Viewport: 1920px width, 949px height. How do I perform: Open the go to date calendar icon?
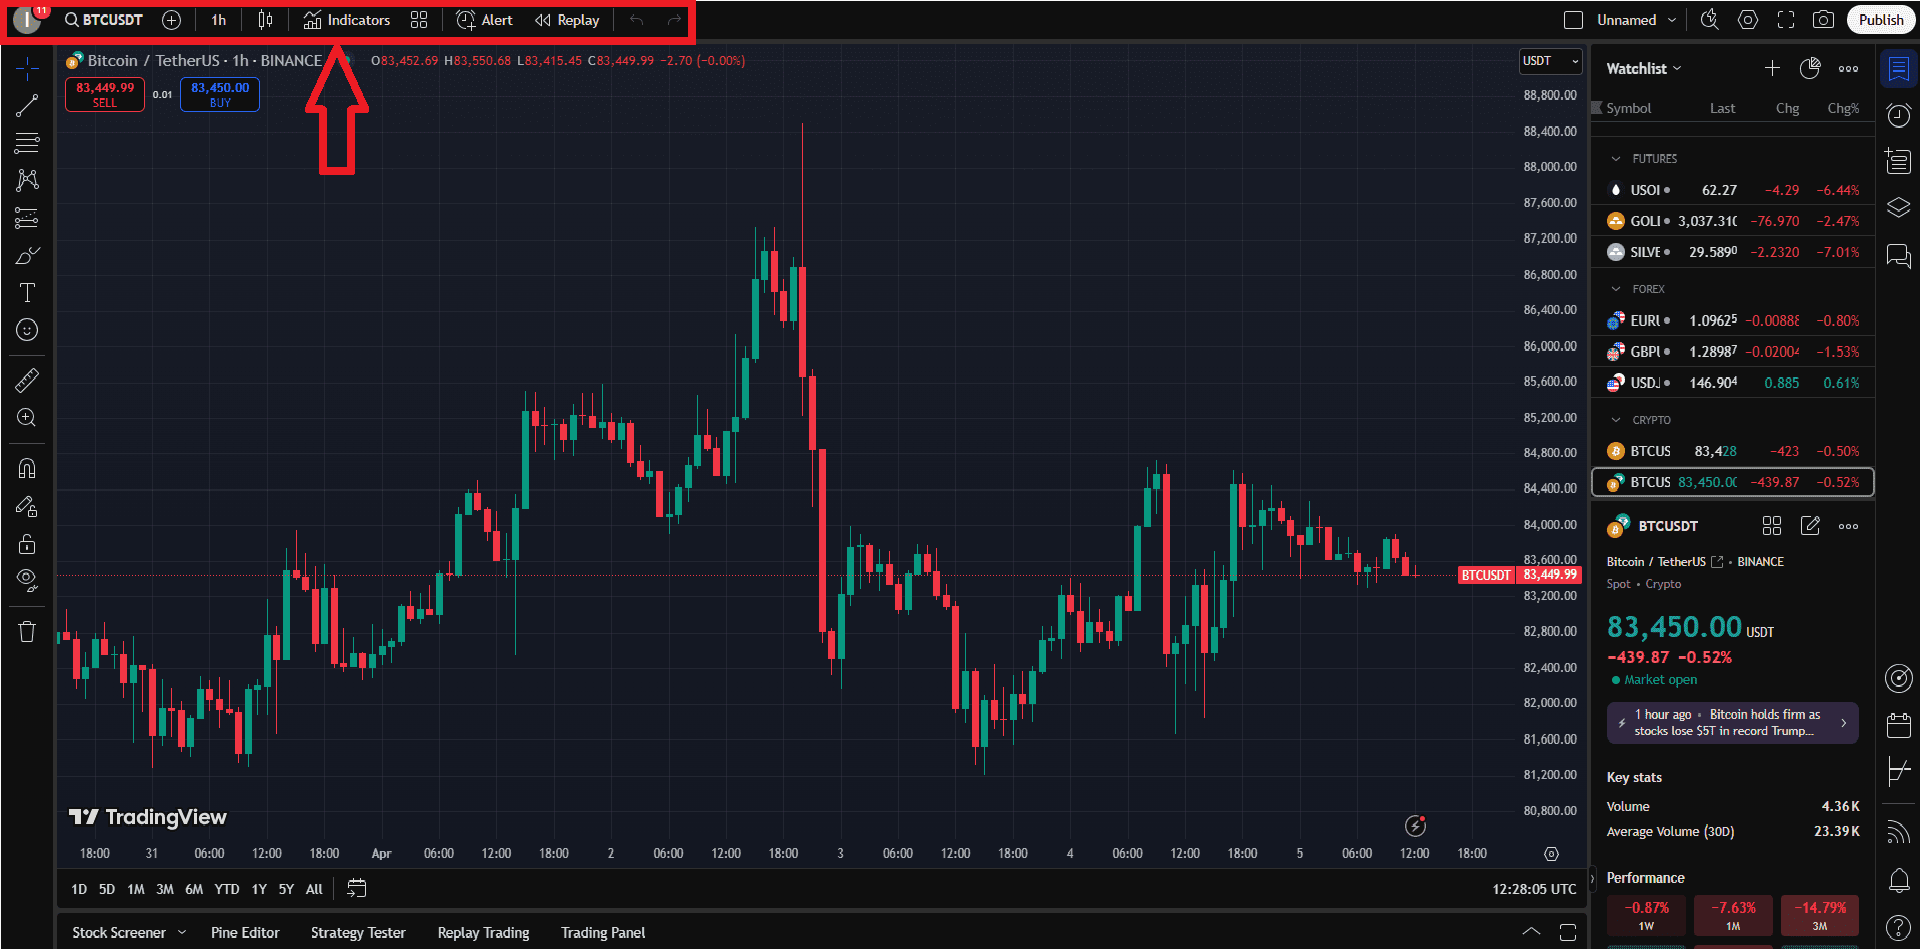(357, 888)
